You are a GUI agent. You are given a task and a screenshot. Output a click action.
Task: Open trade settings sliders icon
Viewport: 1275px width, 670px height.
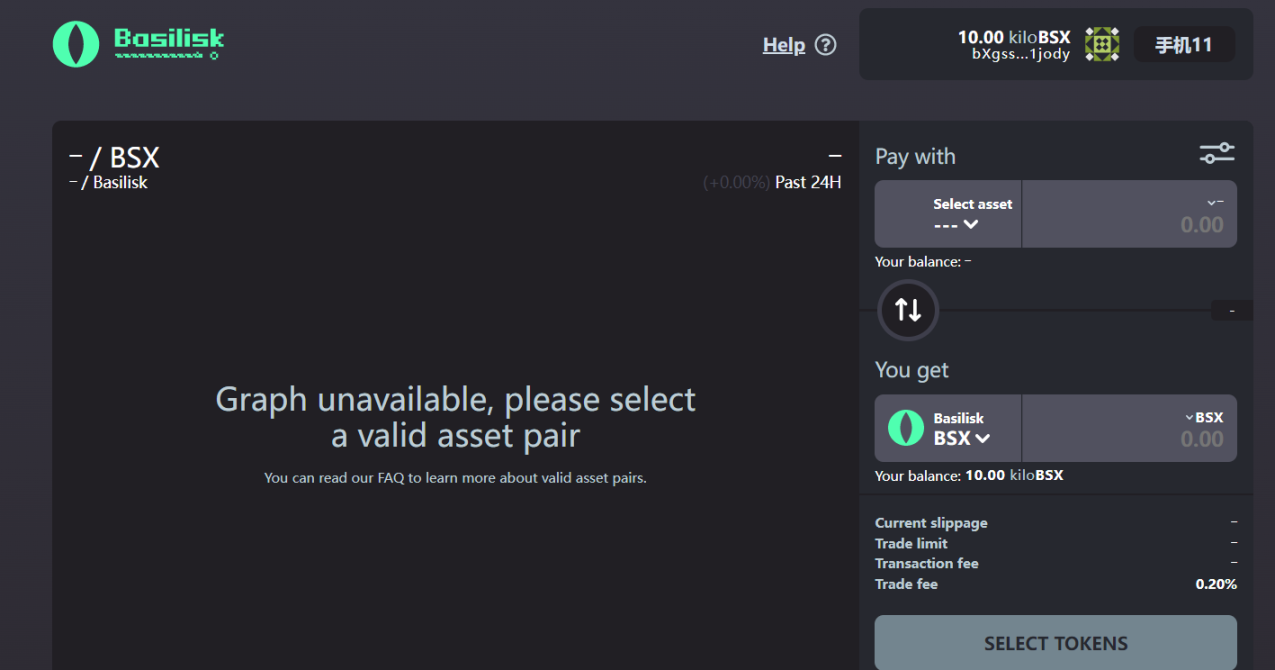coord(1217,154)
